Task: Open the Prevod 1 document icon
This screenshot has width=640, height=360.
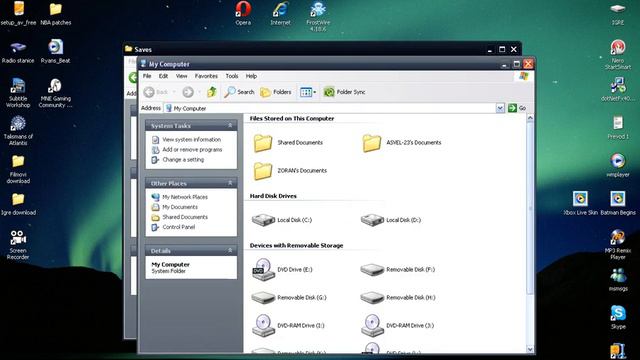Action: pos(618,127)
